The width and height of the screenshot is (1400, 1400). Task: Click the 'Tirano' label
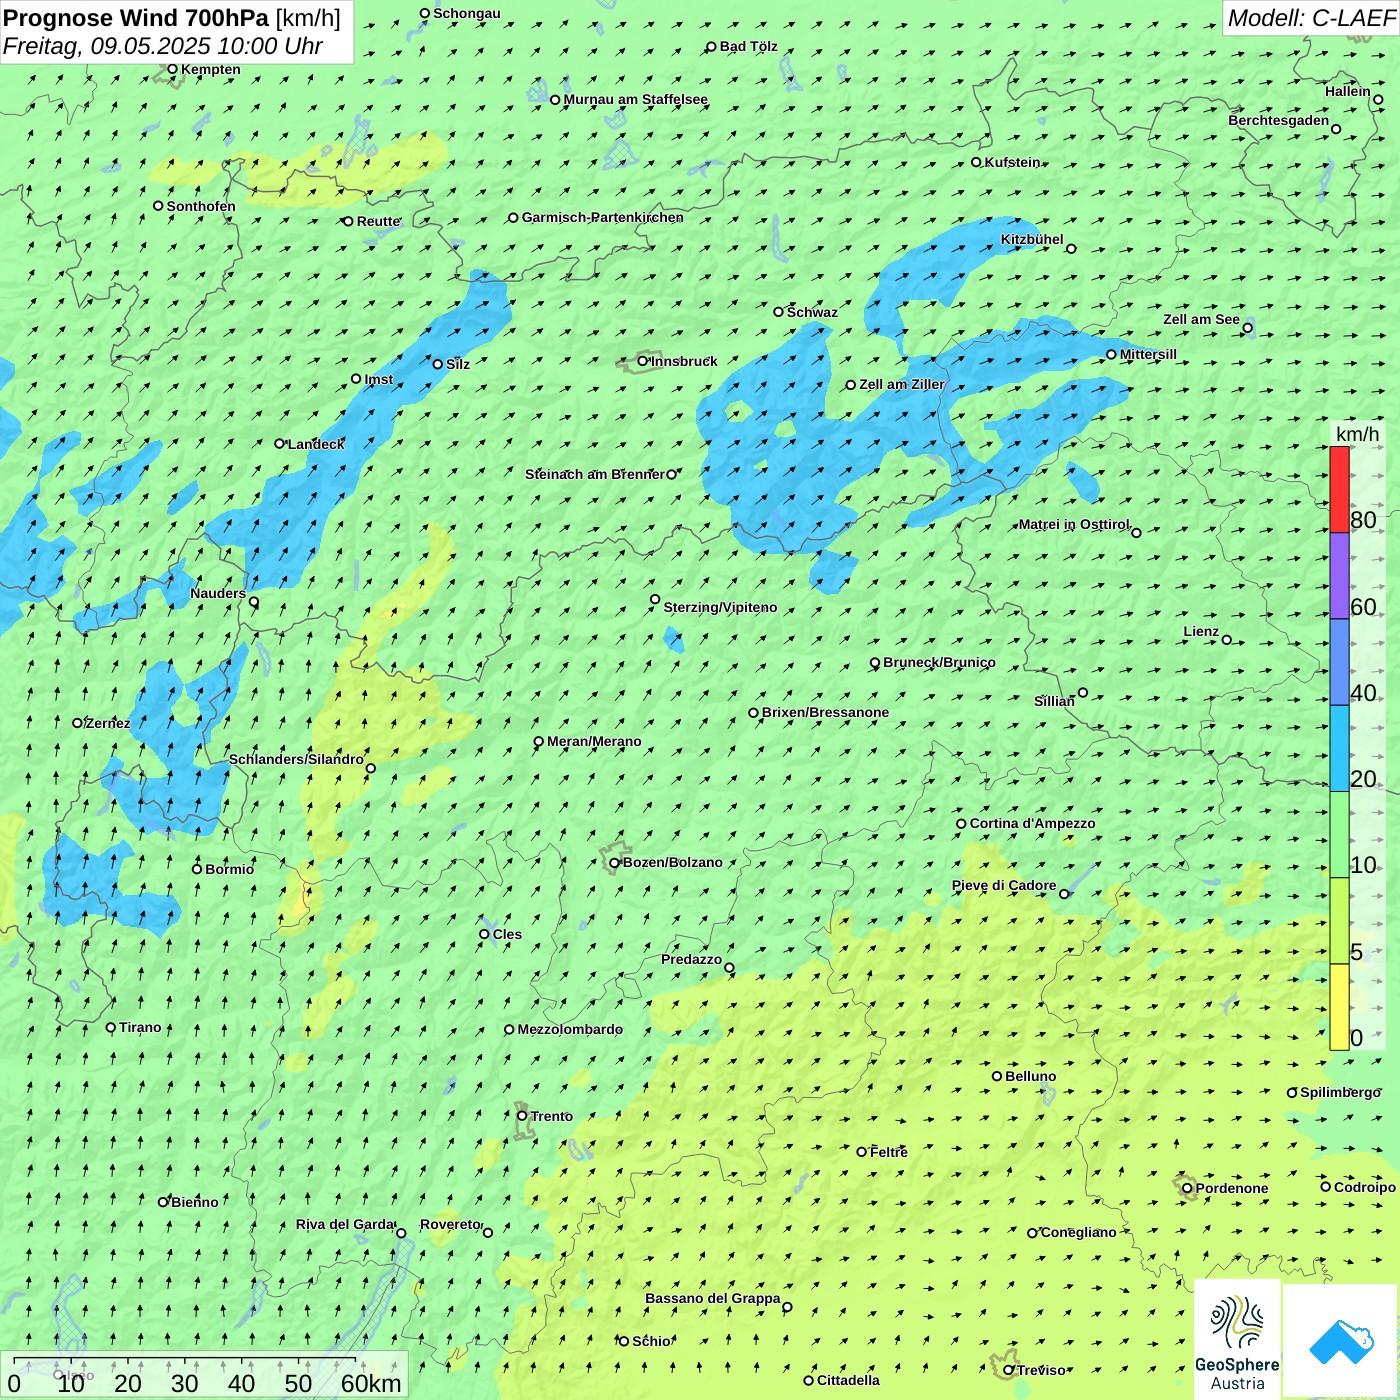pyautogui.click(x=140, y=1027)
